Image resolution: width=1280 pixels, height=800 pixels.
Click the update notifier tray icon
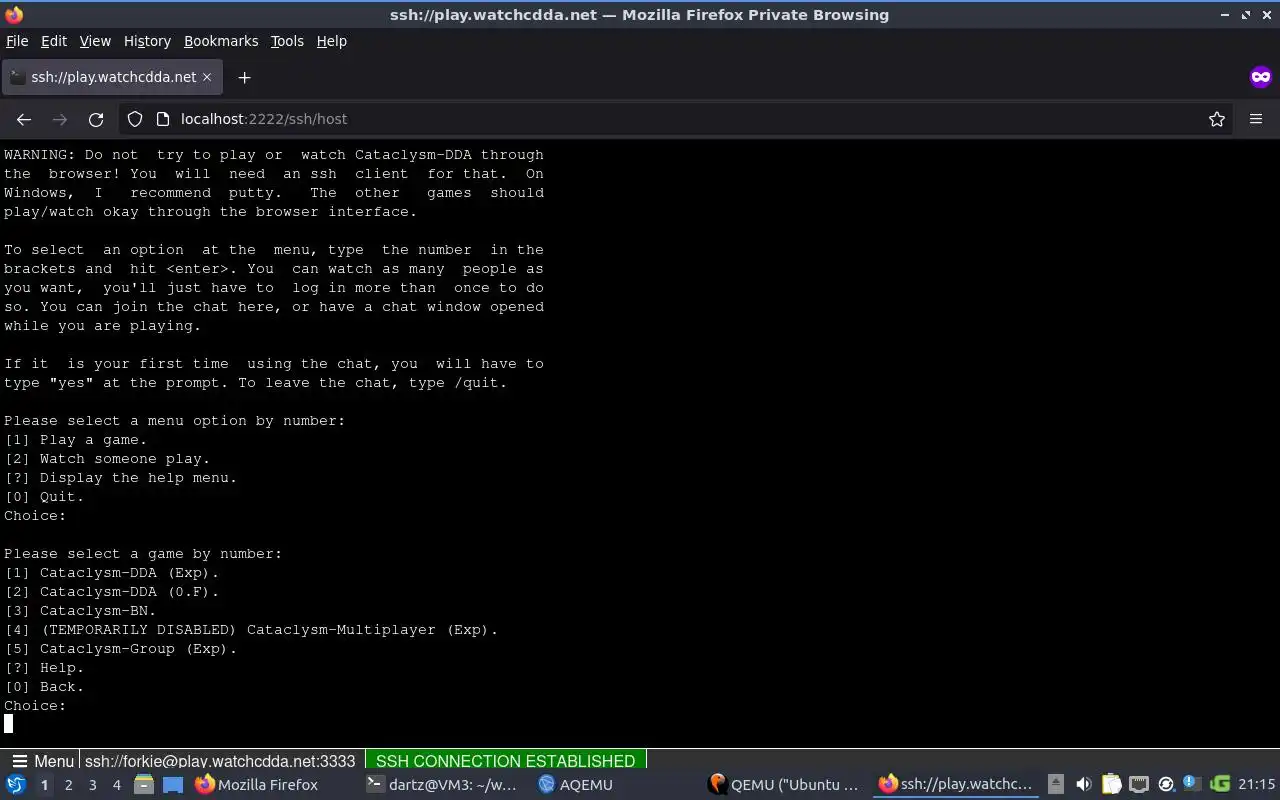pos(1166,785)
